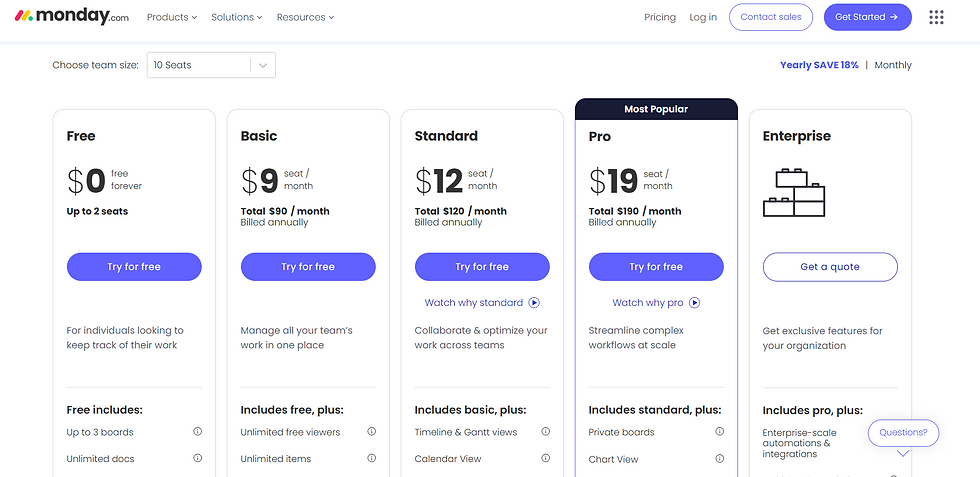980x477 pixels.
Task: Expand the Solutions menu
Action: [237, 18]
